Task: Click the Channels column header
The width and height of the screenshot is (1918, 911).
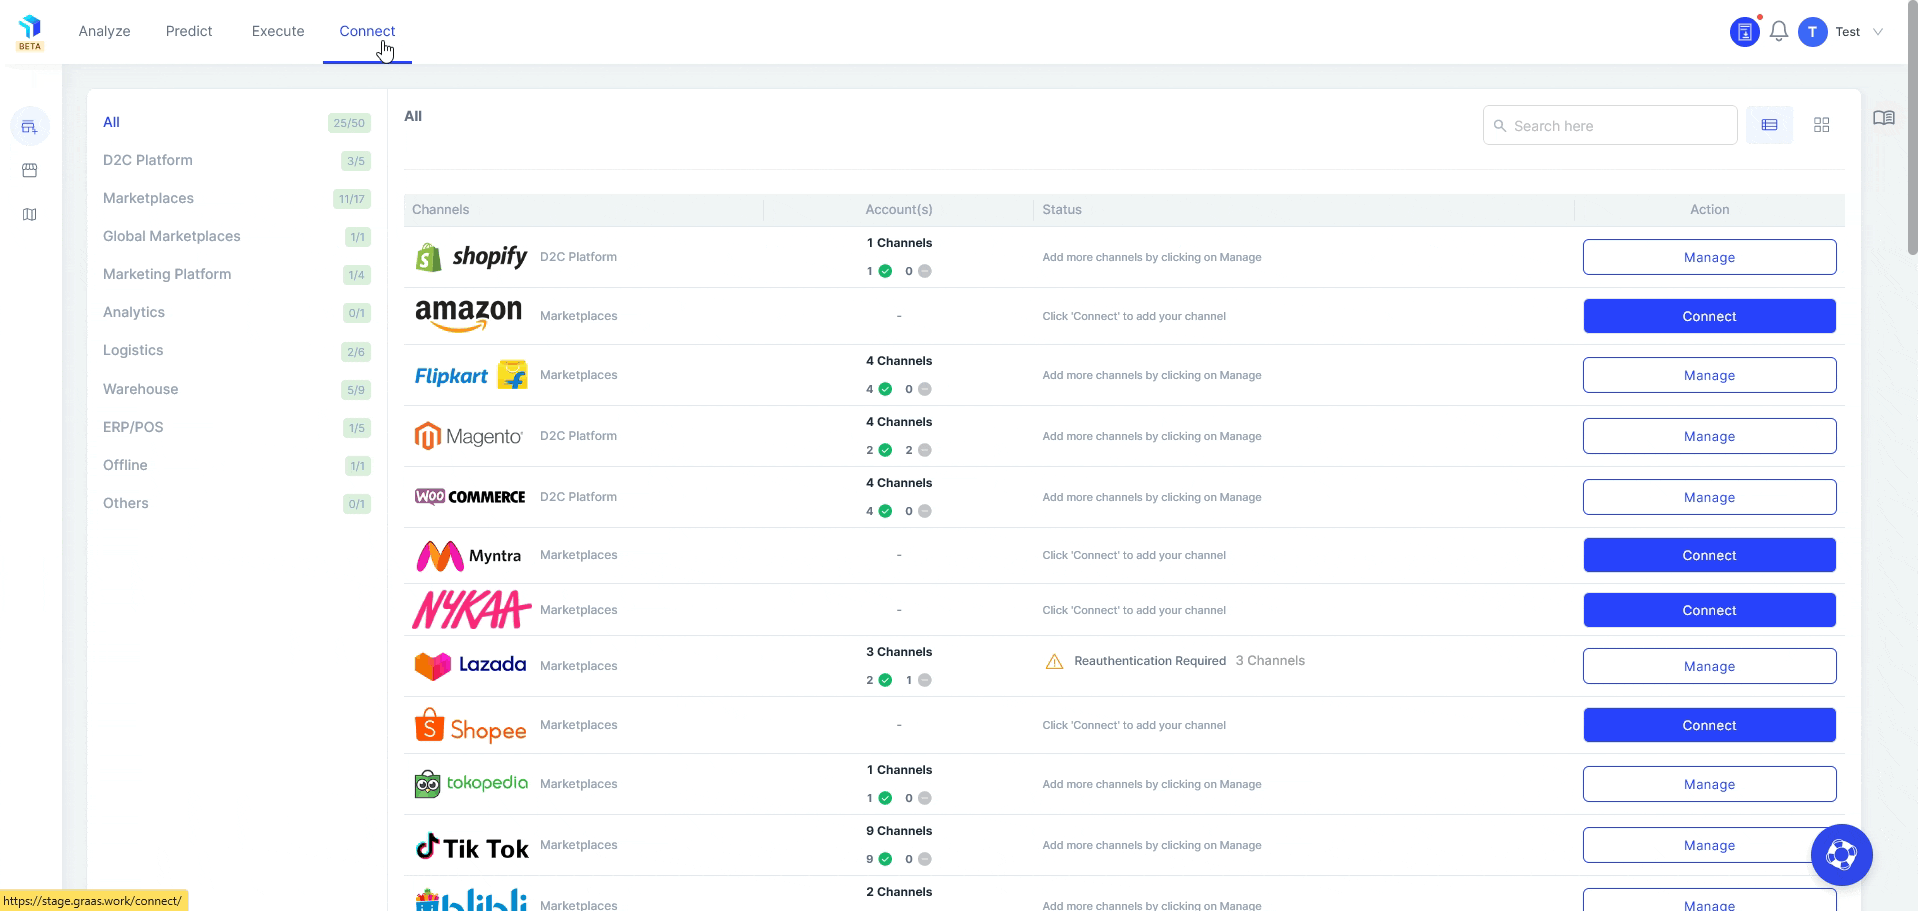Action: click(x=441, y=209)
